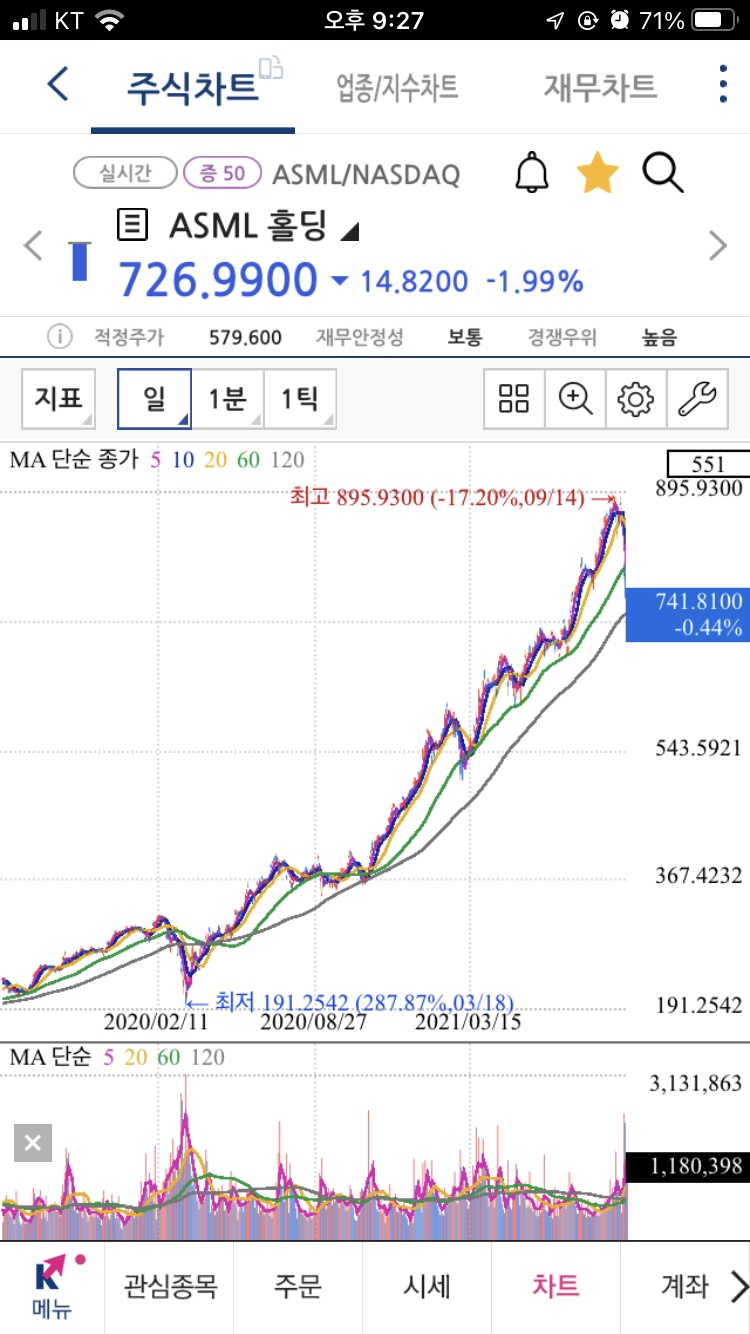Tap the 증 50 margin badge
750x1334 pixels.
[222, 173]
